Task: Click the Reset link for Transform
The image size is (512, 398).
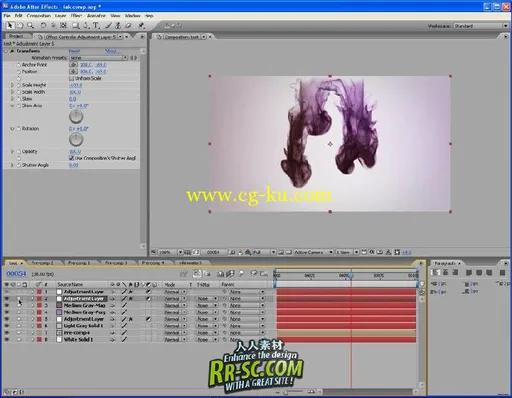Action: tap(74, 51)
